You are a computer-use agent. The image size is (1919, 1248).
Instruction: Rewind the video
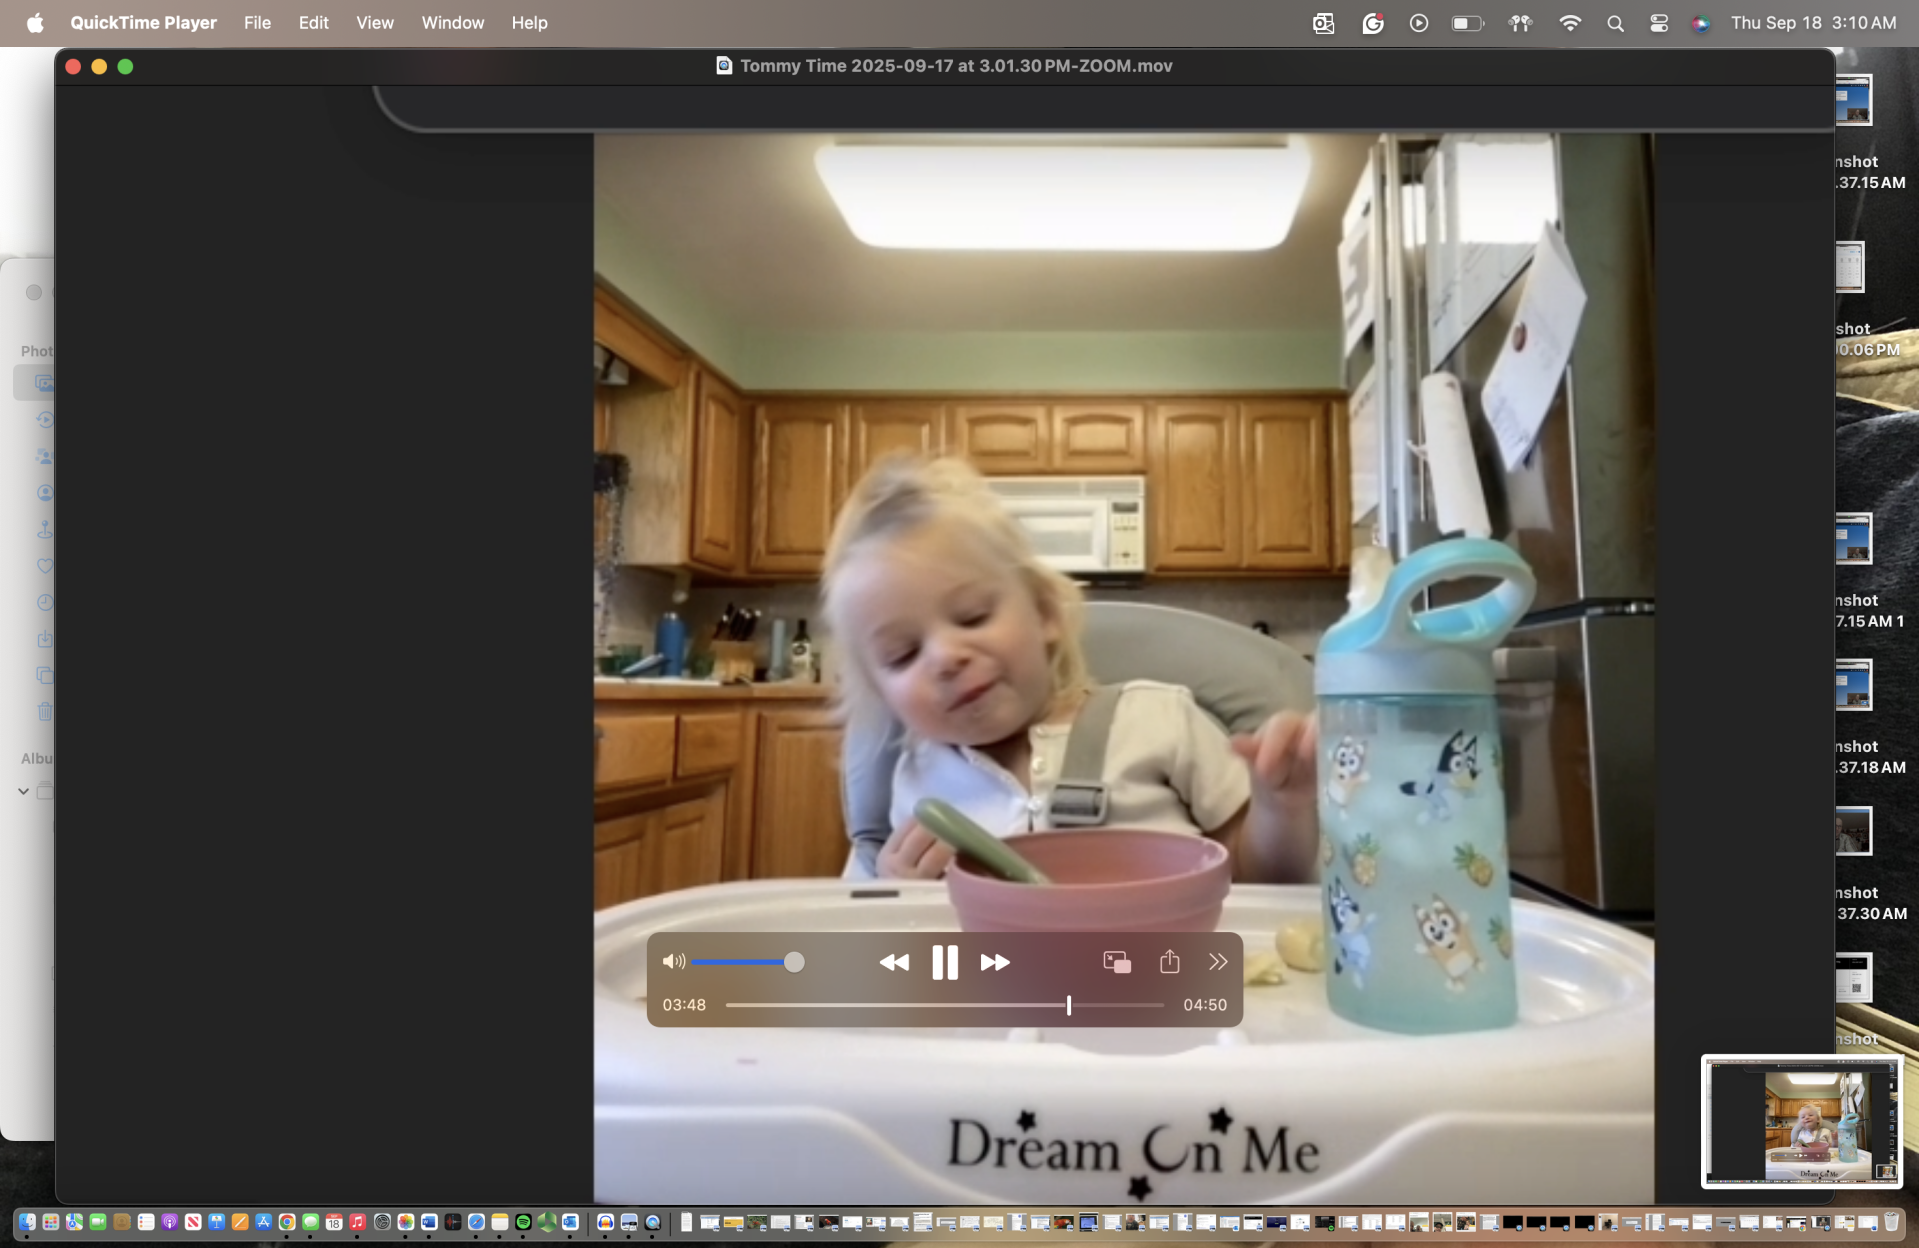pyautogui.click(x=894, y=962)
